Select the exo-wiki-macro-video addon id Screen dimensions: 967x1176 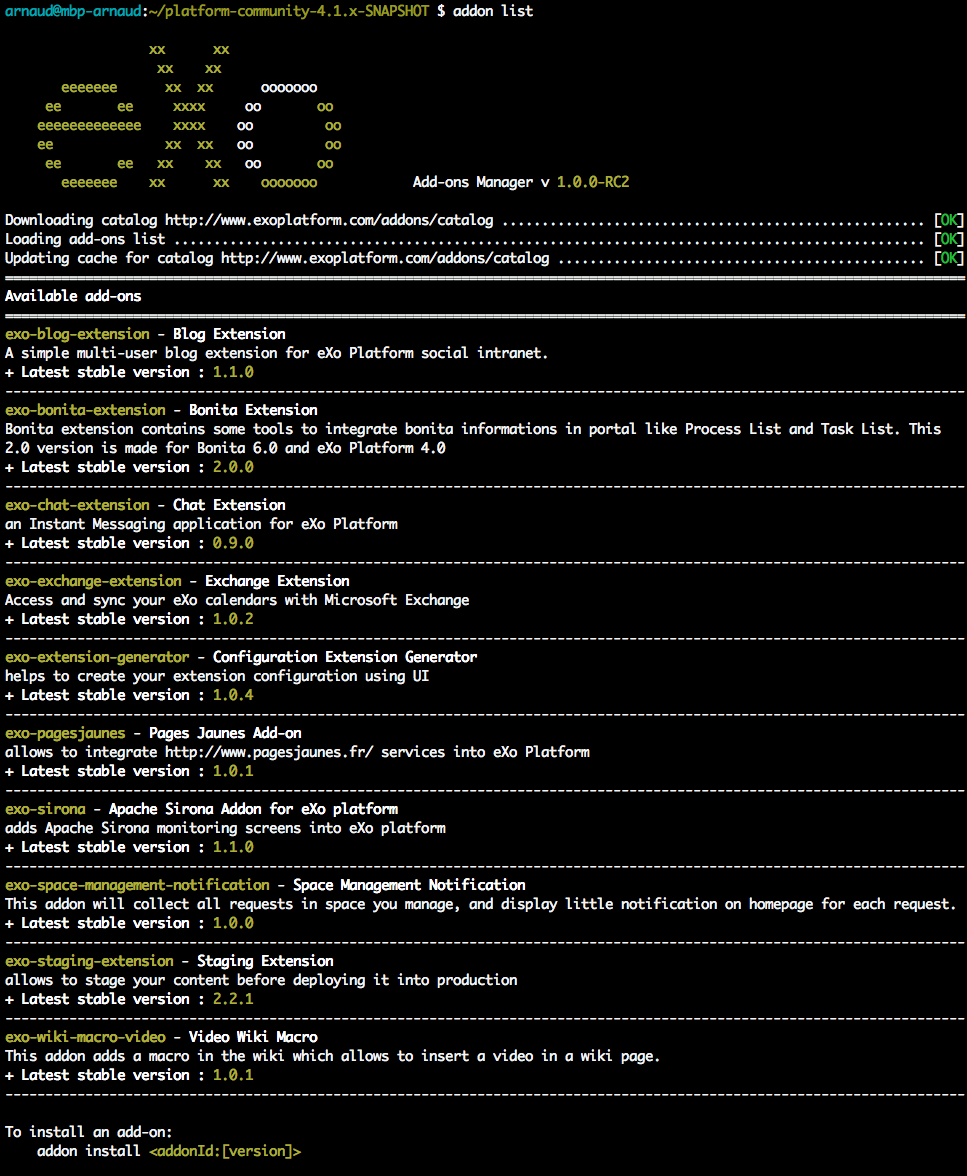pyautogui.click(x=85, y=1037)
